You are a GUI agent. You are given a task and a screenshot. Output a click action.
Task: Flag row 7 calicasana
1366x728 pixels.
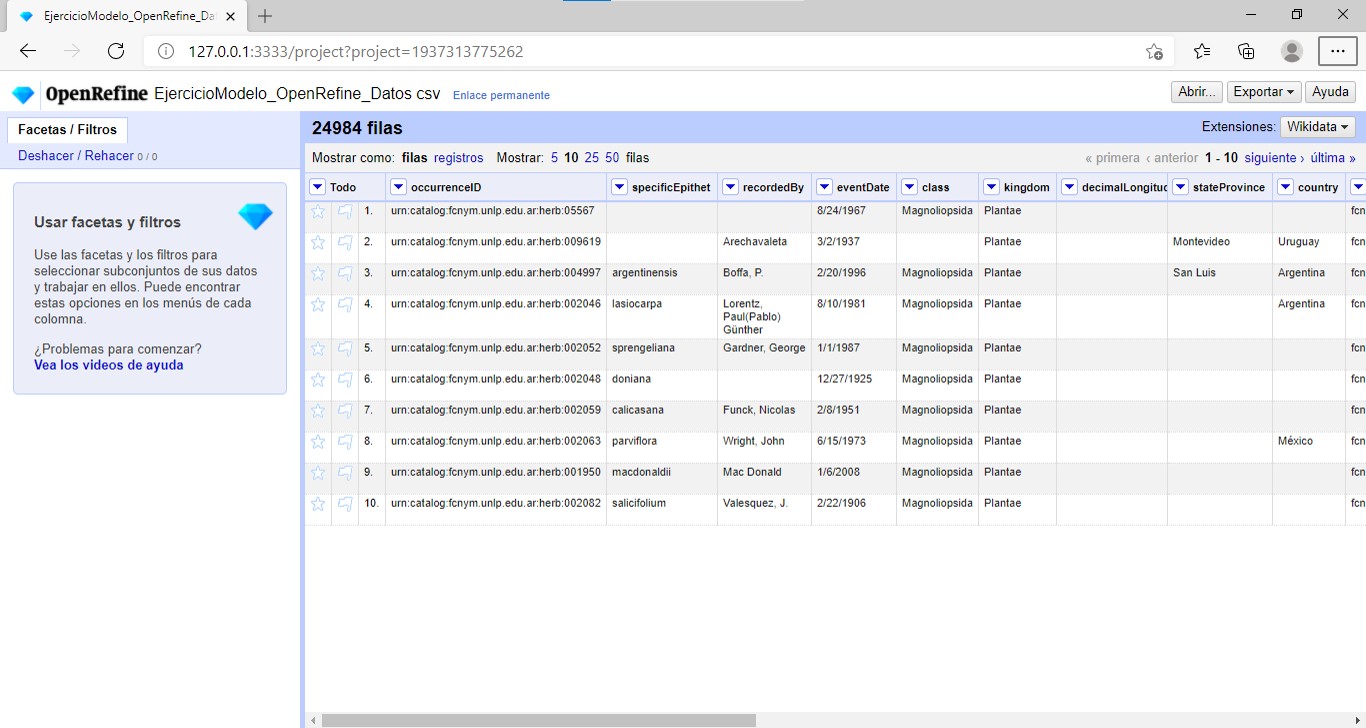[345, 410]
